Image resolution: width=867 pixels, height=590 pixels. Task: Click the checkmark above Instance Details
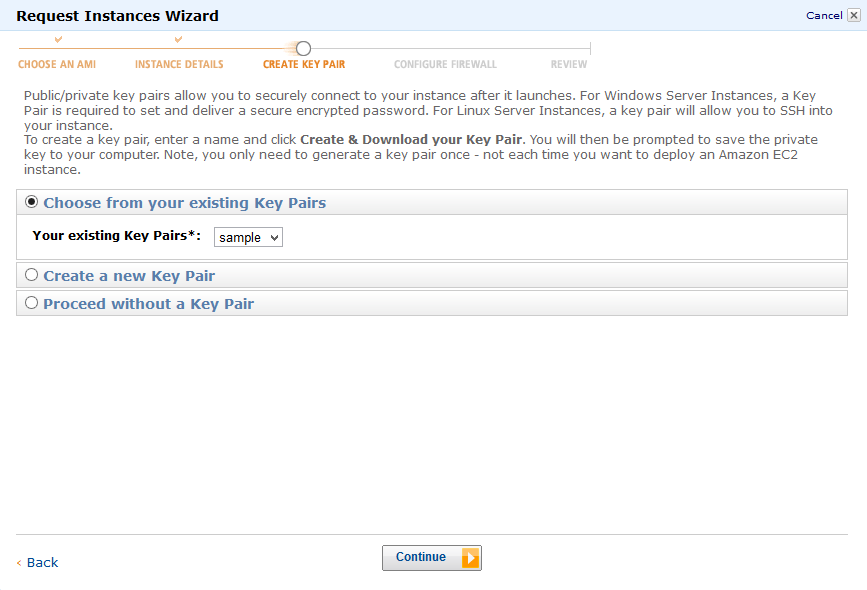(x=178, y=39)
